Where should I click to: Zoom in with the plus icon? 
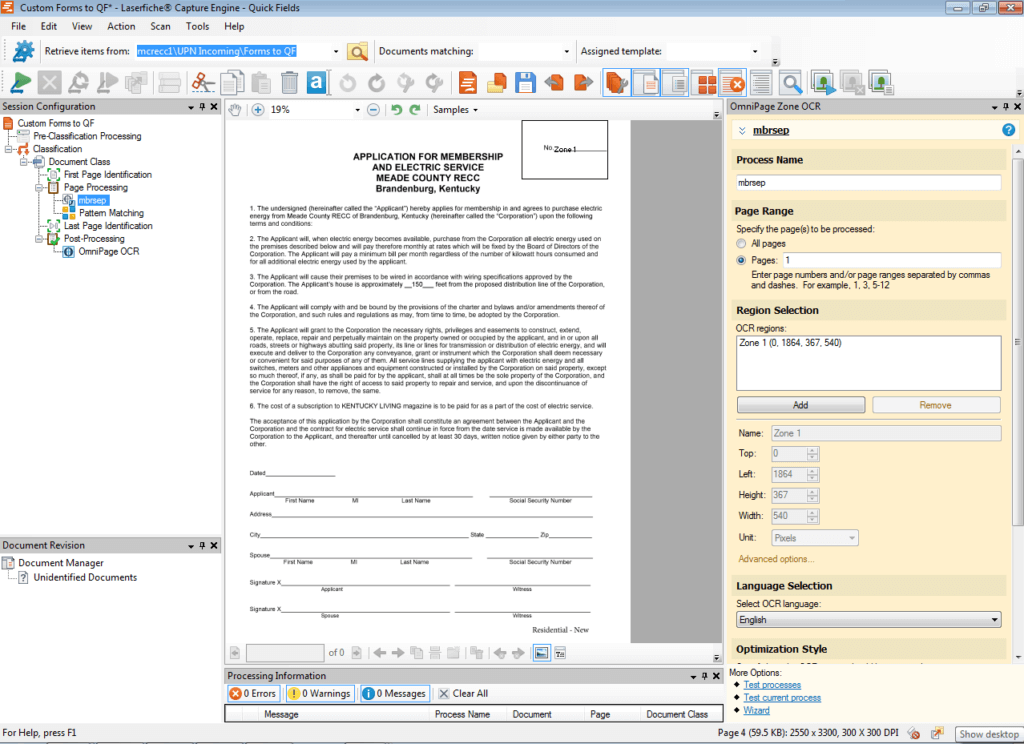pos(258,110)
